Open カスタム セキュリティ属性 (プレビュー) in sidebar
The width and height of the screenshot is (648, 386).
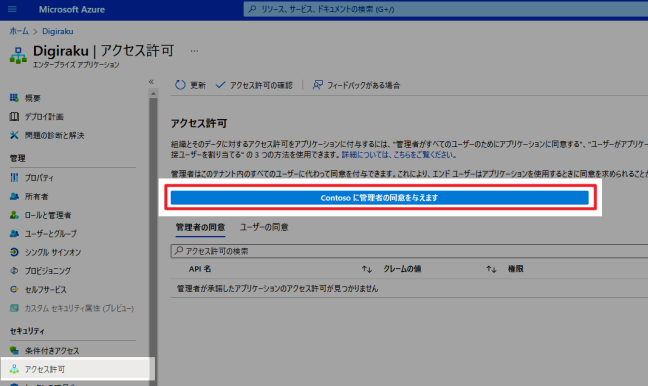tap(79, 308)
